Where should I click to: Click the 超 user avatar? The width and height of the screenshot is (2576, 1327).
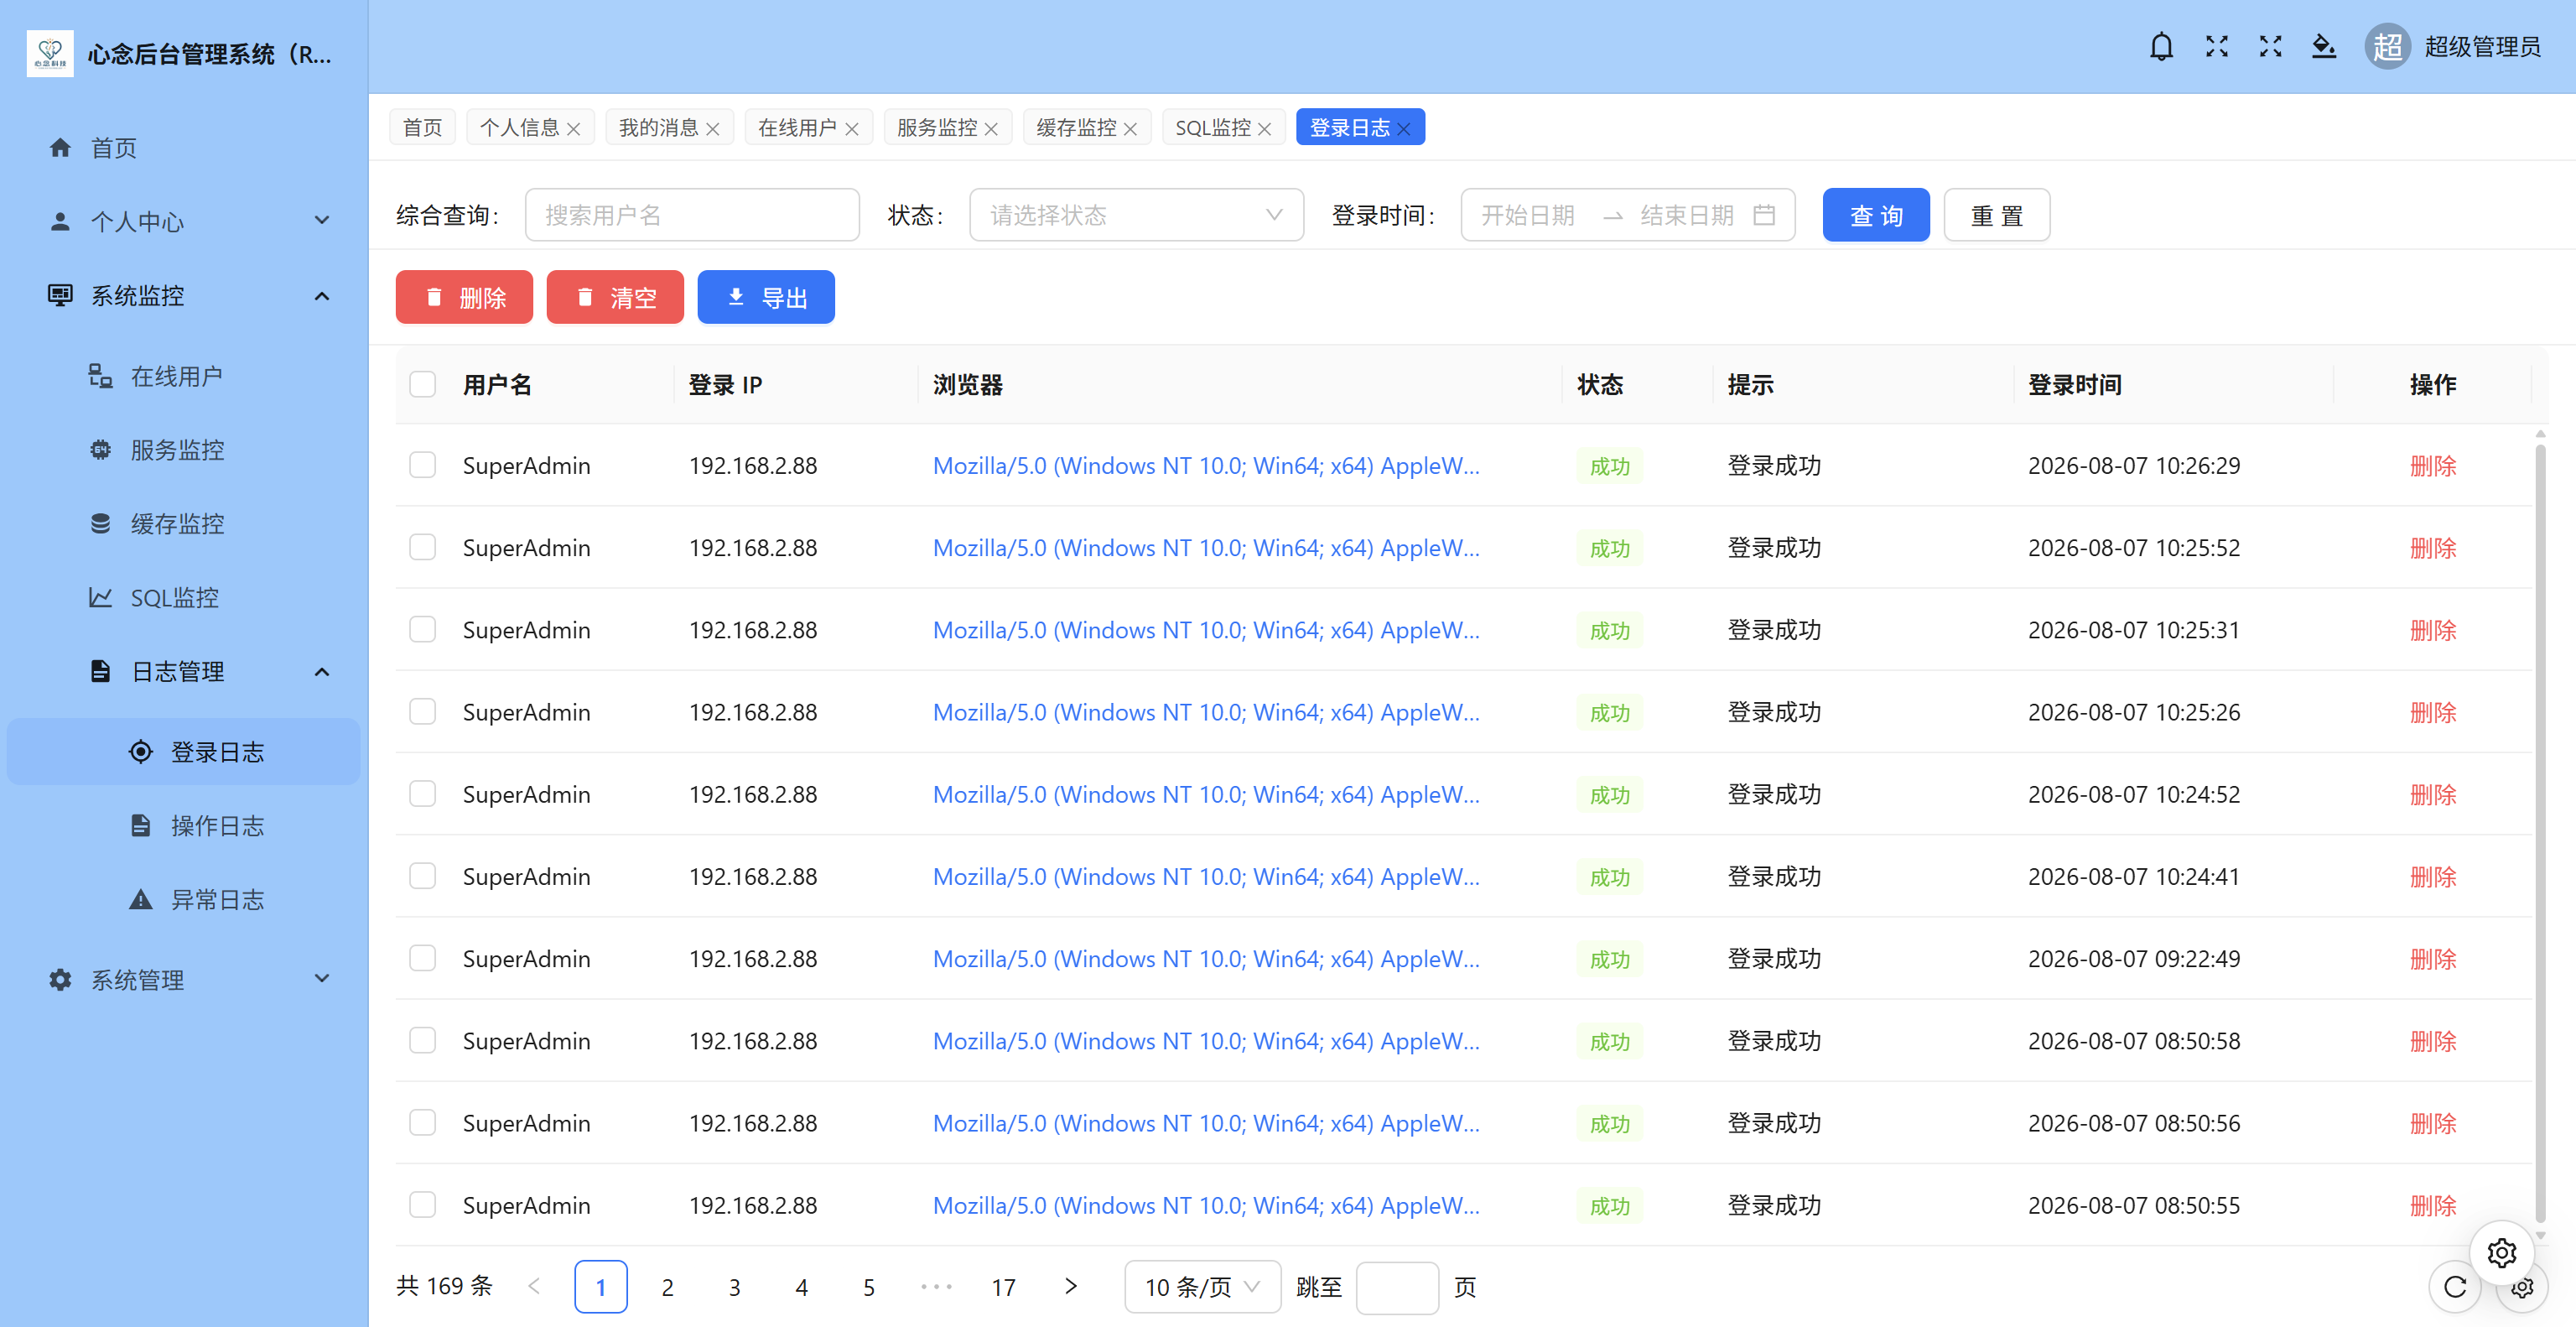(2387, 47)
